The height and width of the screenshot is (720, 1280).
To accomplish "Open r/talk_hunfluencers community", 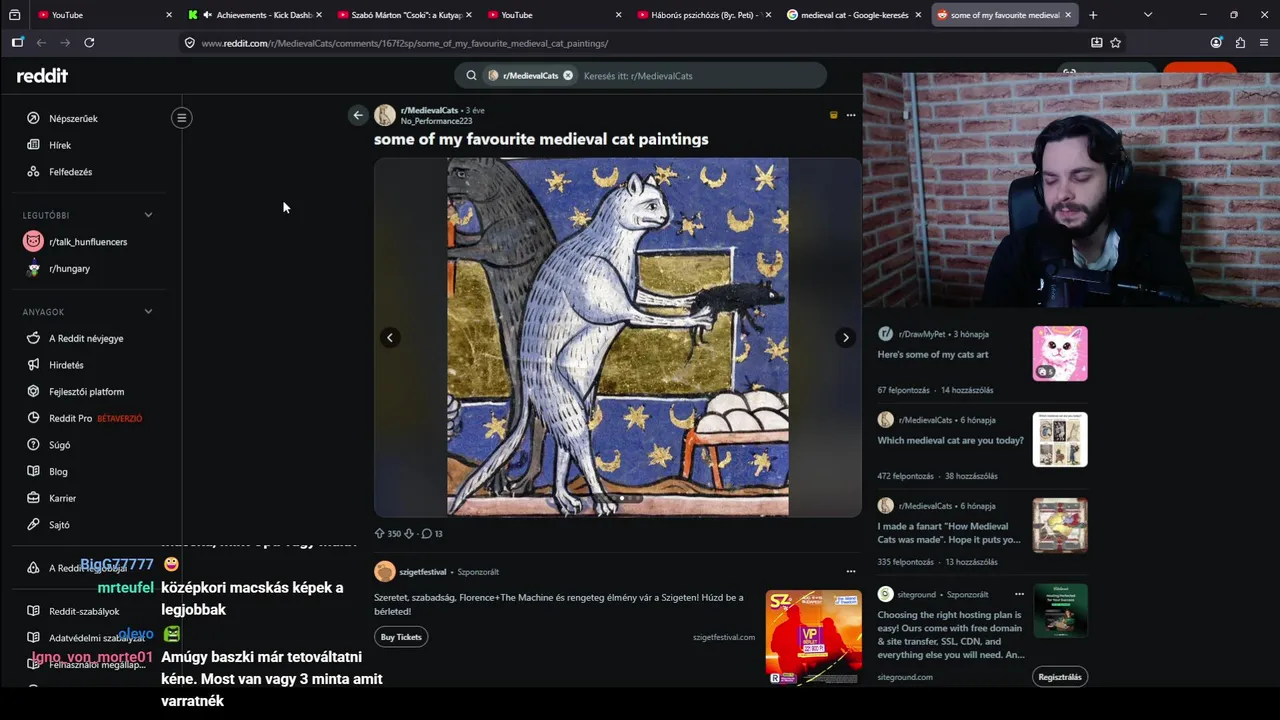I will [x=90, y=242].
